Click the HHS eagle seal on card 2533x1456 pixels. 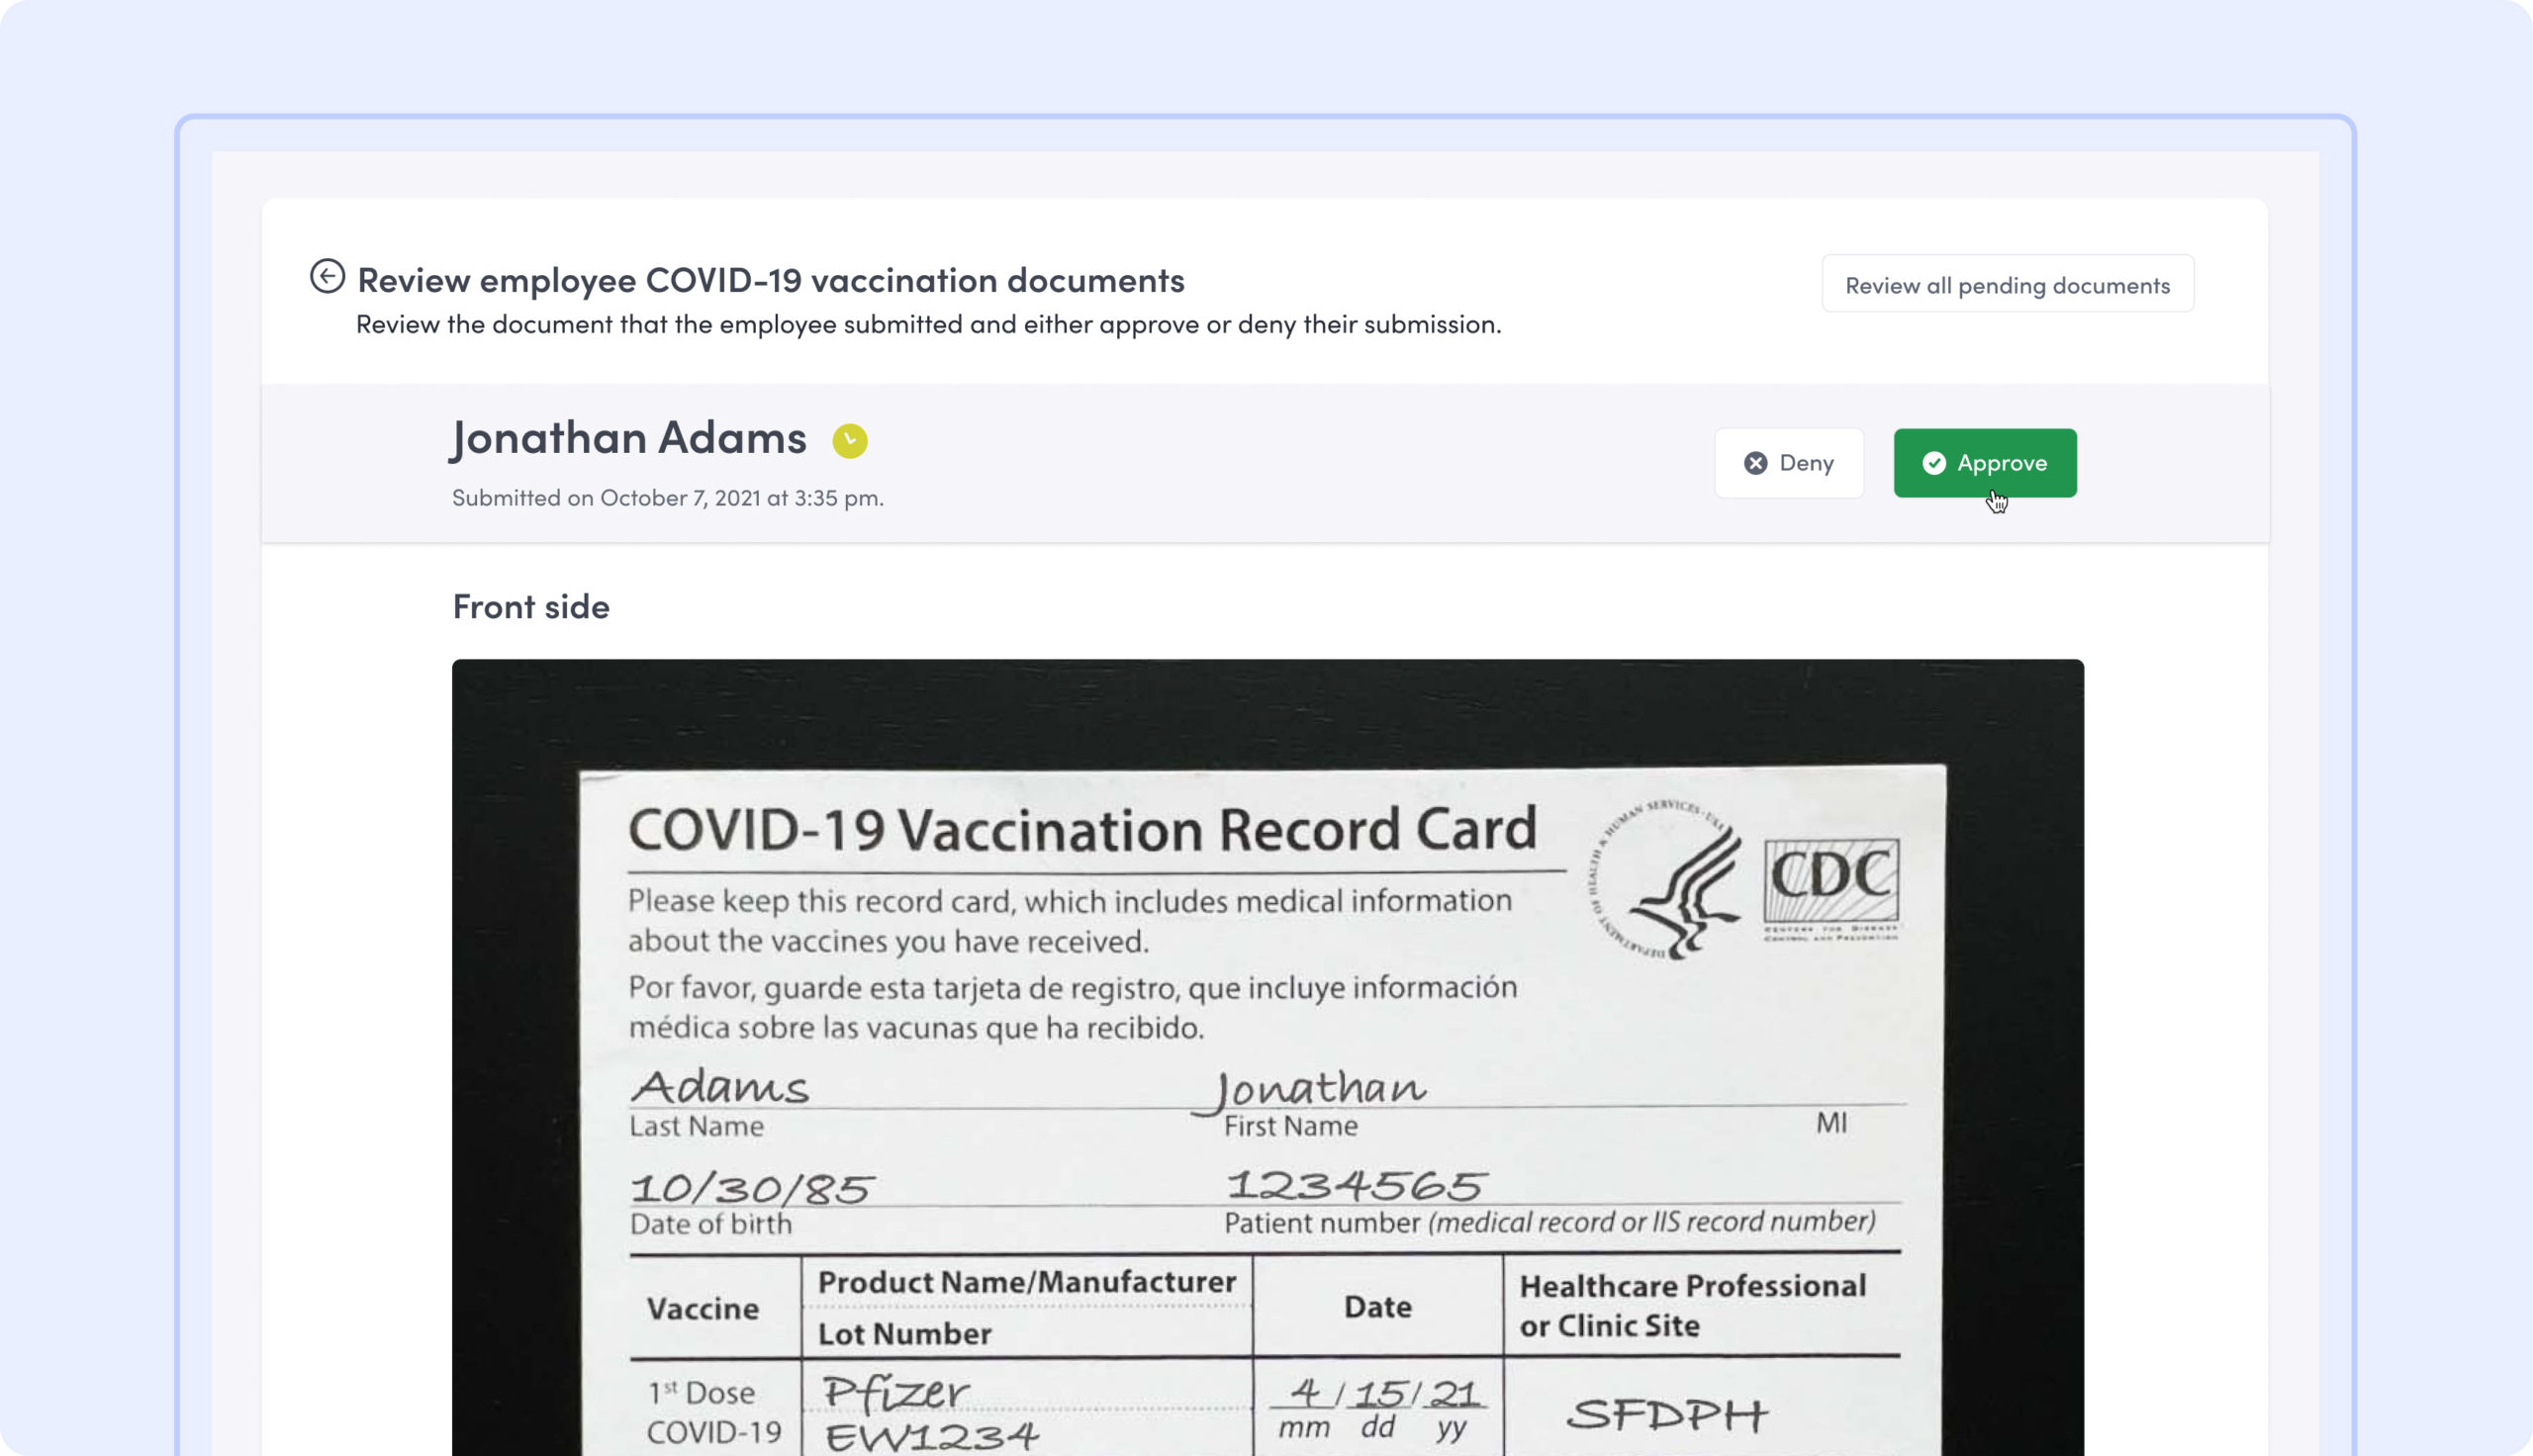[1665, 882]
